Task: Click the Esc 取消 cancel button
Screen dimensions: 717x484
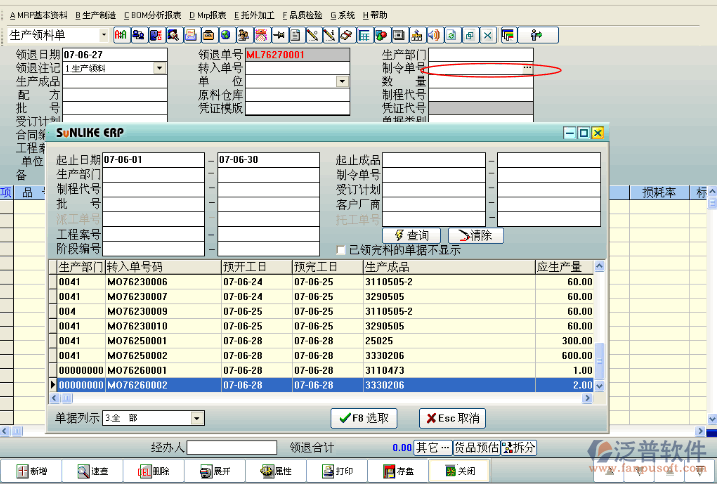Action: [x=451, y=418]
